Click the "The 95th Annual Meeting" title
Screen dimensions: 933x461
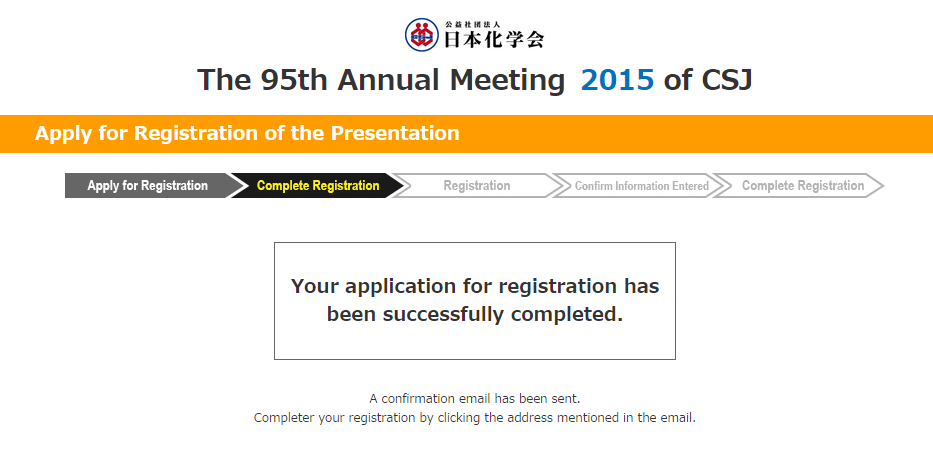tap(381, 80)
